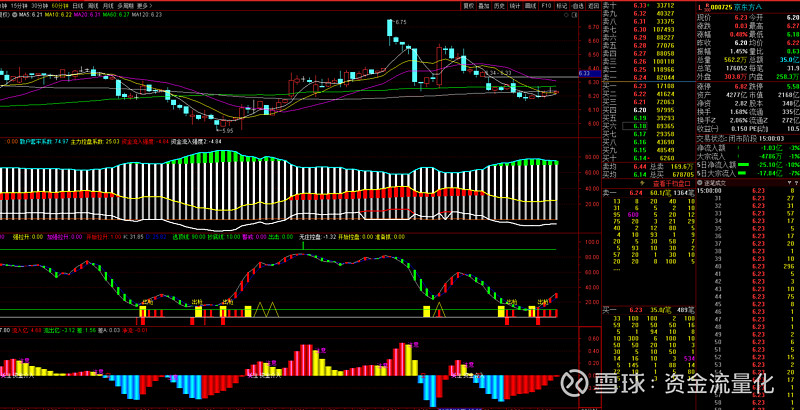Image resolution: width=800 pixels, height=410 pixels.
Task: Switch chart to 月线 monthly view
Action: click(x=108, y=6)
